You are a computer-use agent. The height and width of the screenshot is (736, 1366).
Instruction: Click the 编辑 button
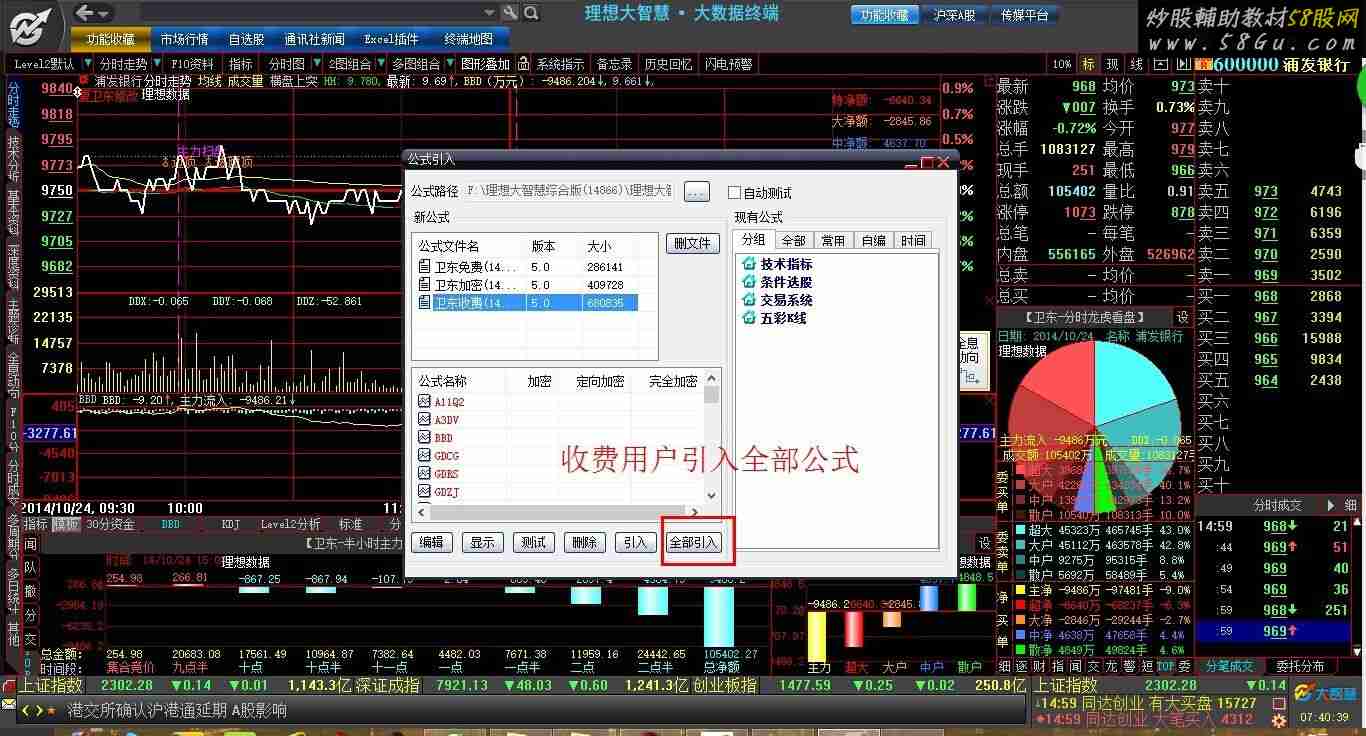point(431,542)
